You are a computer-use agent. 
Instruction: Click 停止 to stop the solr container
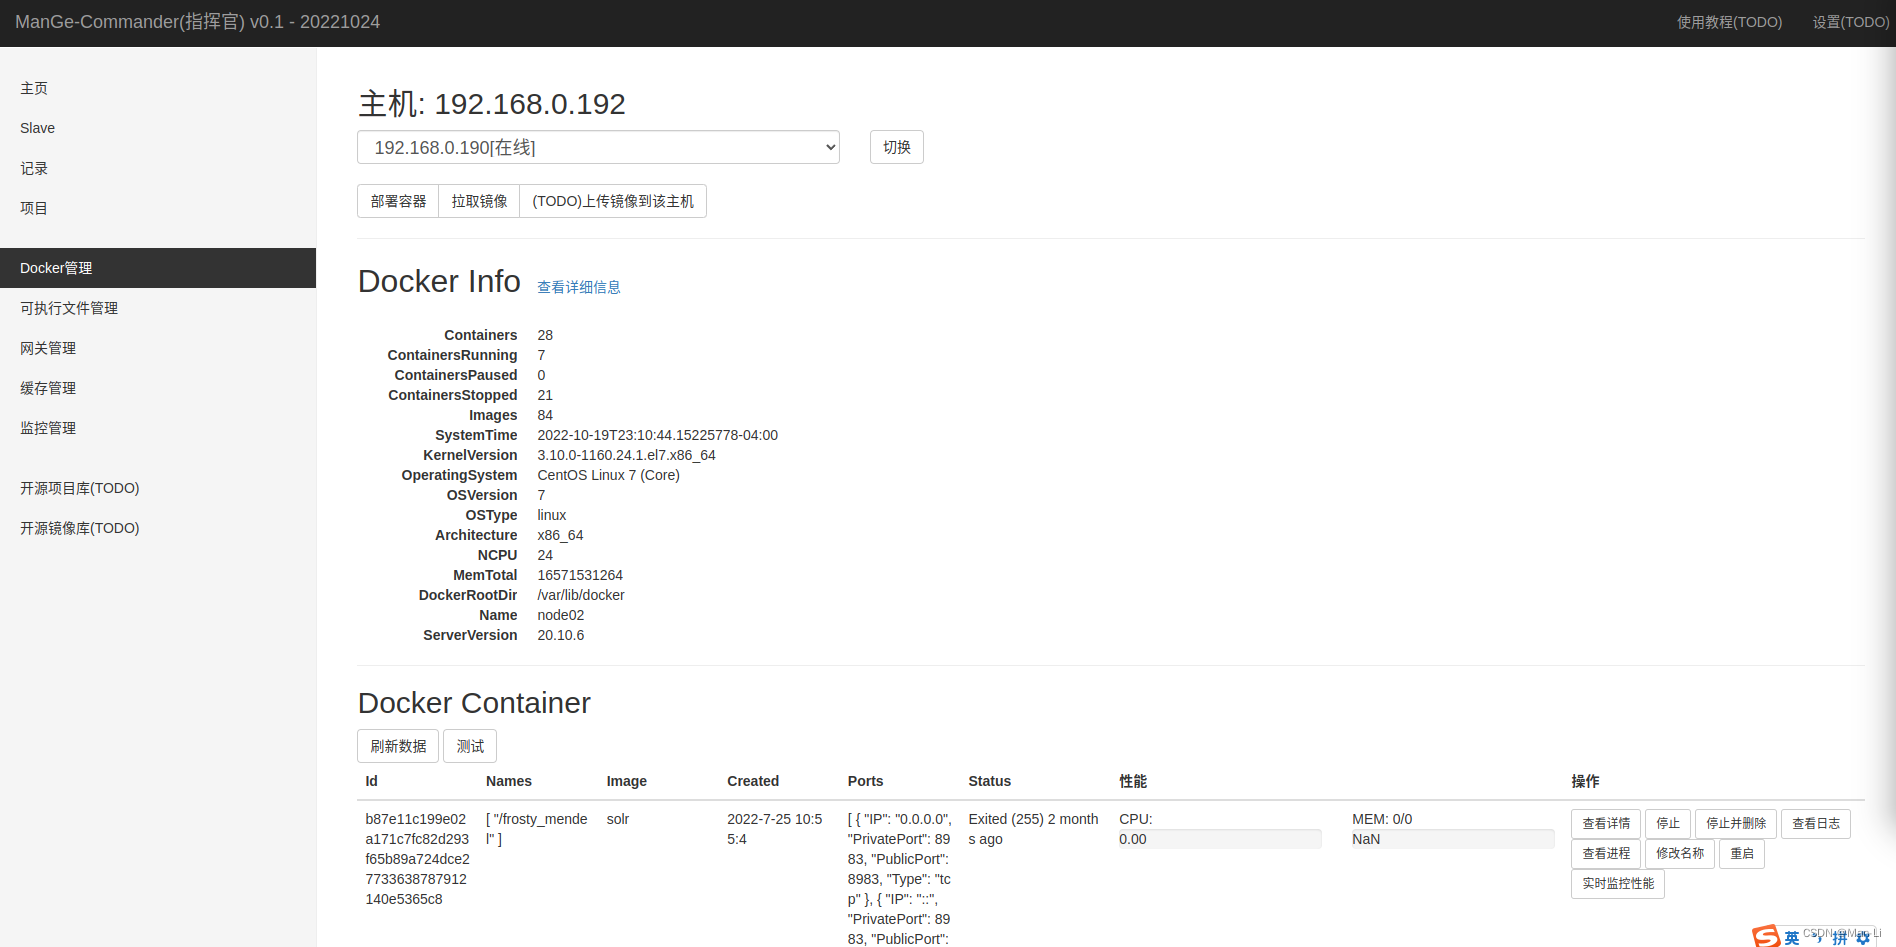[1667, 823]
